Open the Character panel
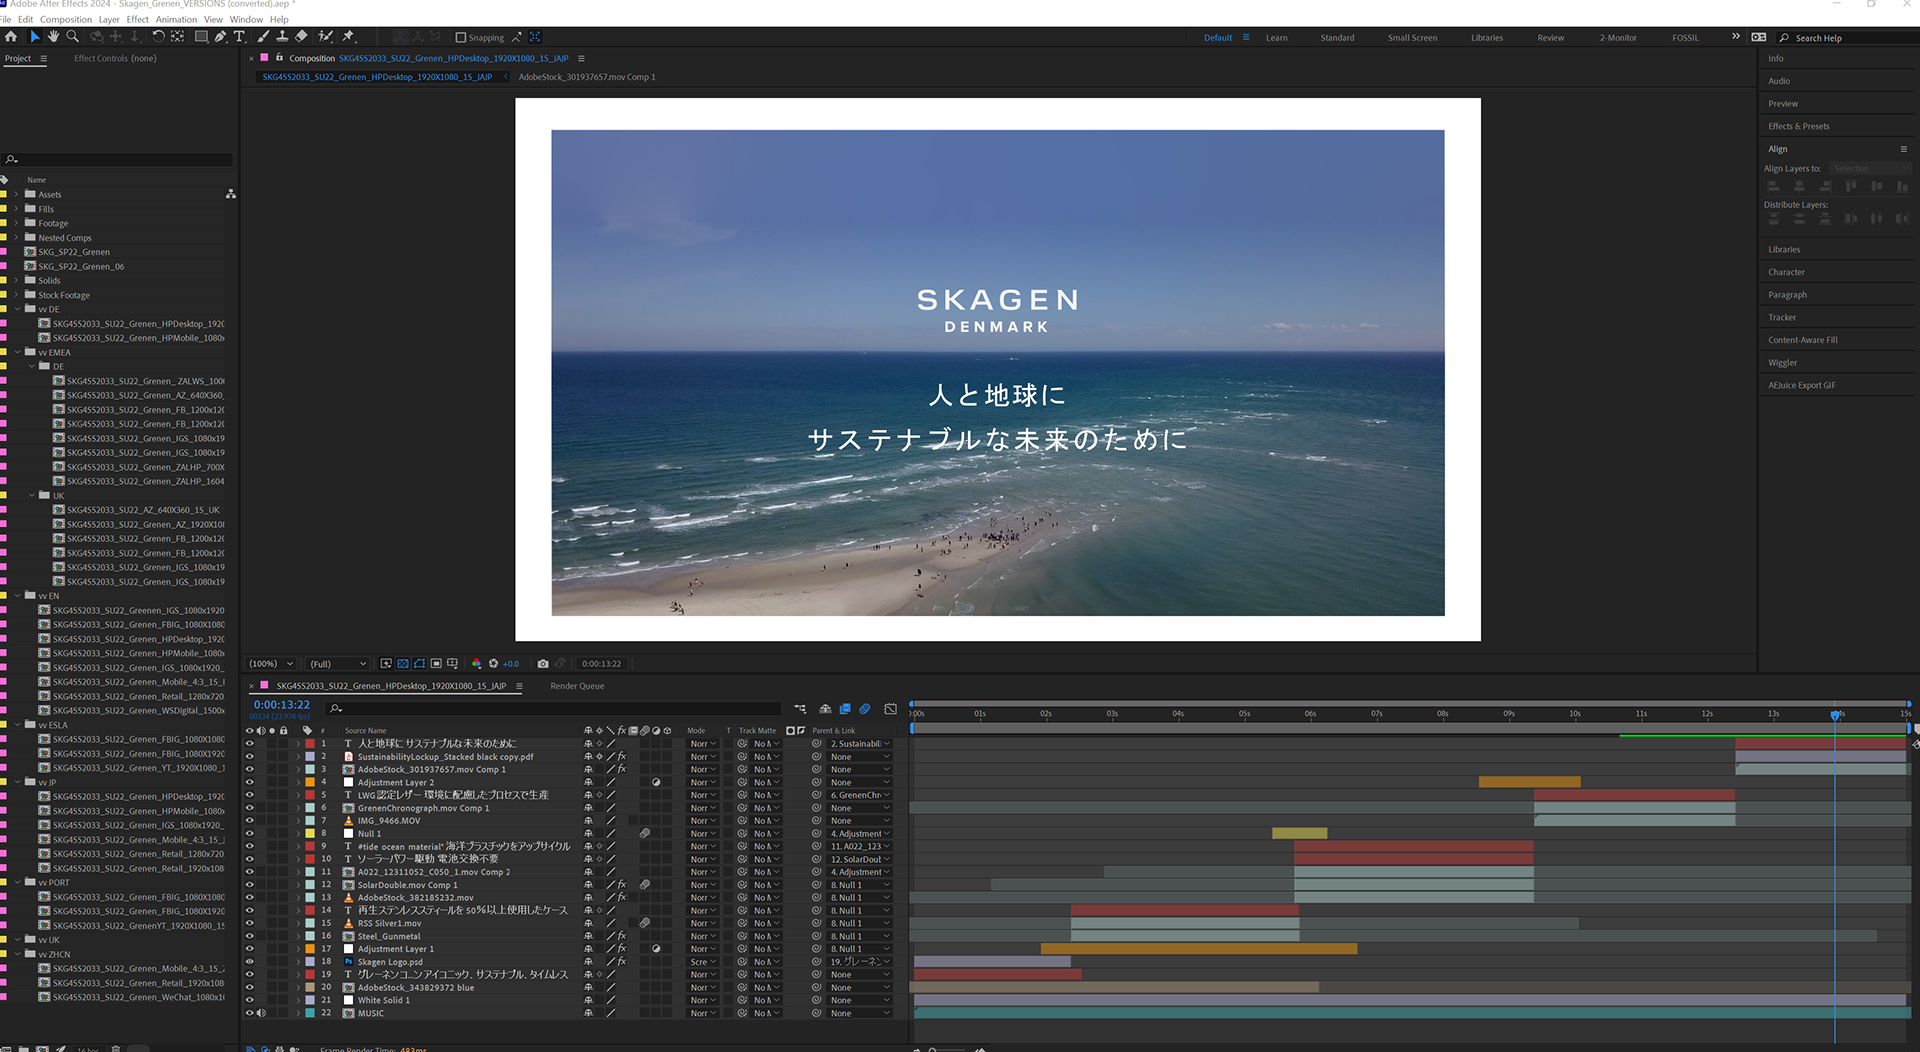This screenshot has width=1920, height=1052. point(1786,272)
